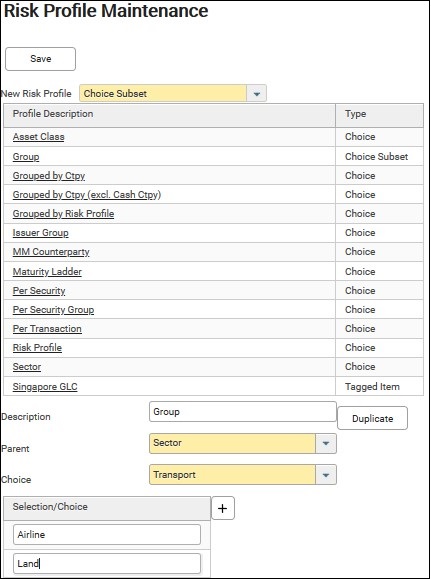This screenshot has height=579, width=431.
Task: Click the Airline selection input field
Action: click(x=107, y=534)
